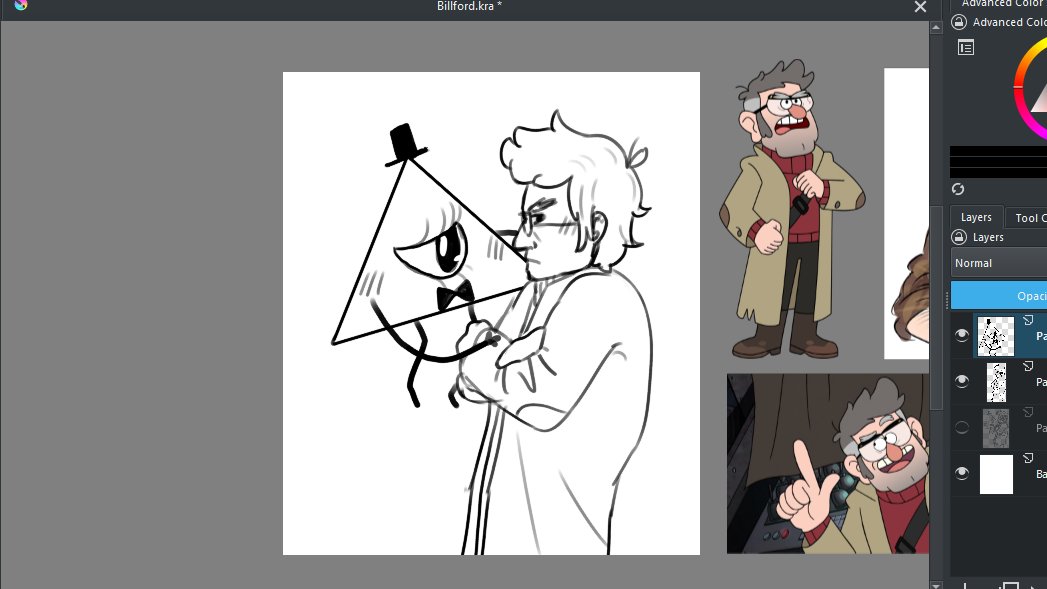This screenshot has height=589, width=1047.
Task: Switch to the Layers tab
Action: 976,218
